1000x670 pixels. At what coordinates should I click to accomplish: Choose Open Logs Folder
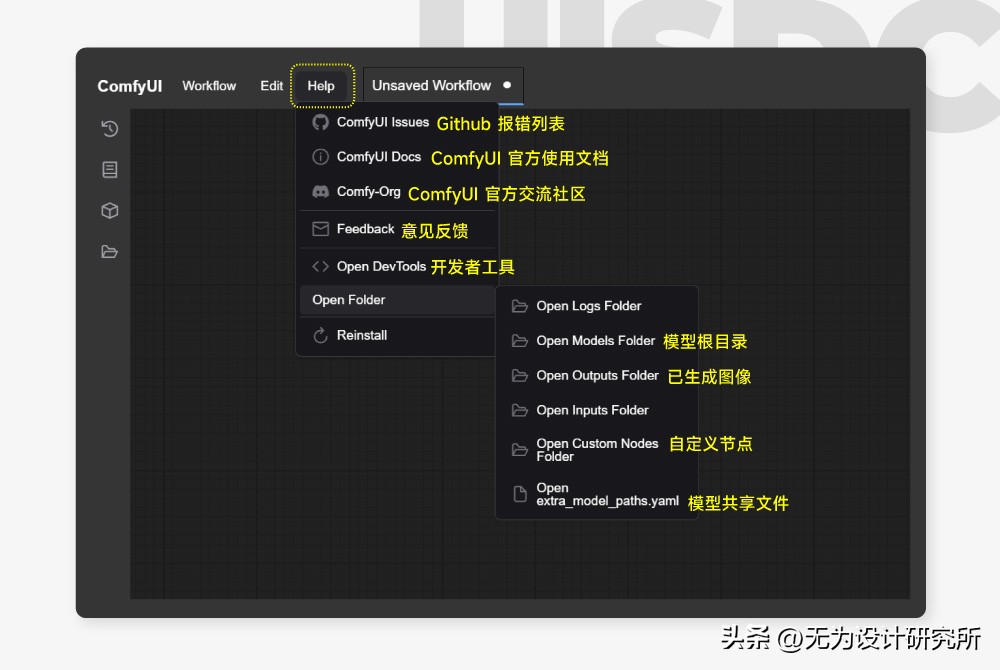[597, 307]
